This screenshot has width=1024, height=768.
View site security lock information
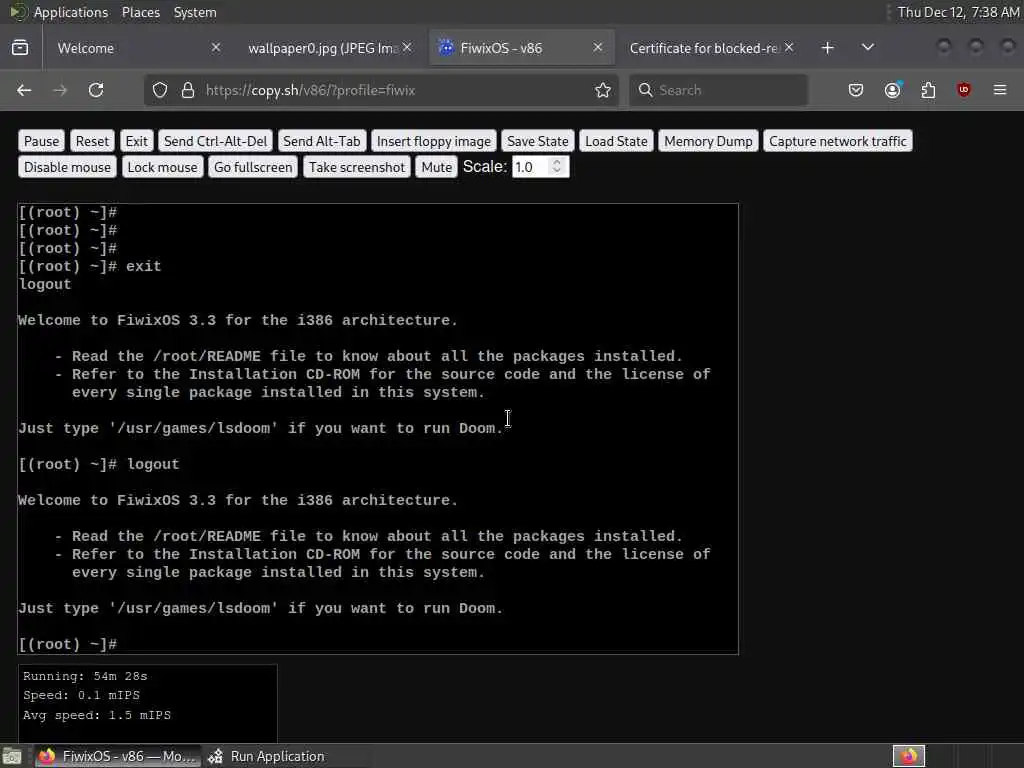pos(188,90)
